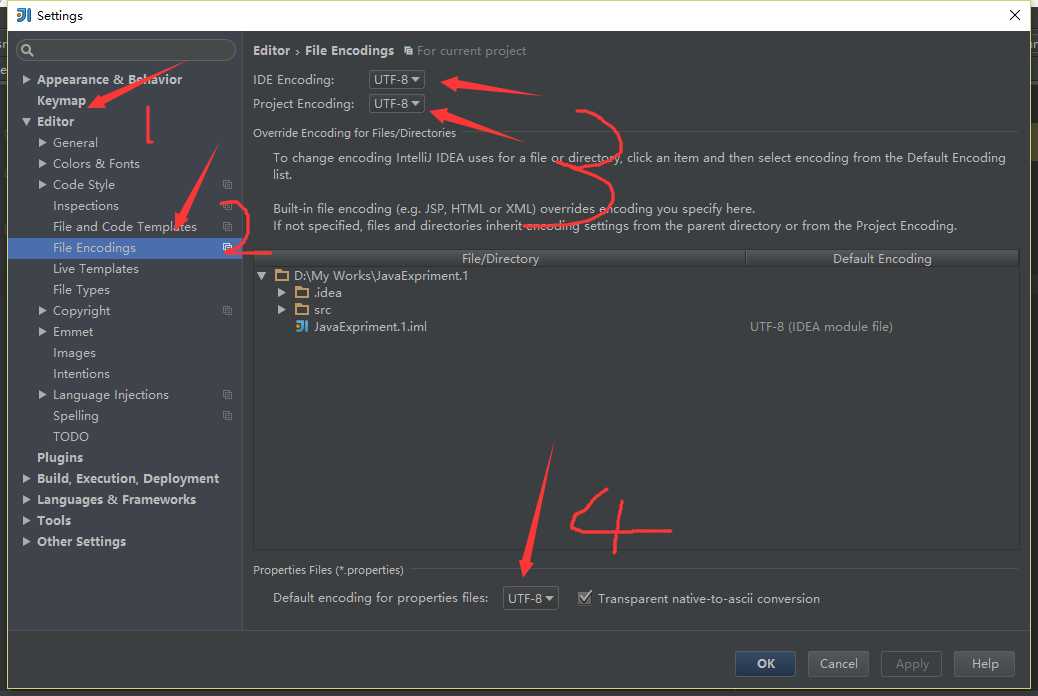Screen dimensions: 1038x696
Task: Open Live Templates page
Action: (x=96, y=268)
